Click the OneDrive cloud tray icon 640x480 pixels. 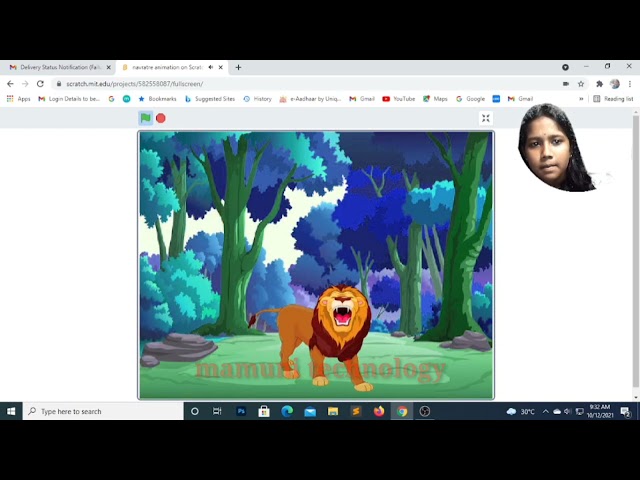[557, 411]
